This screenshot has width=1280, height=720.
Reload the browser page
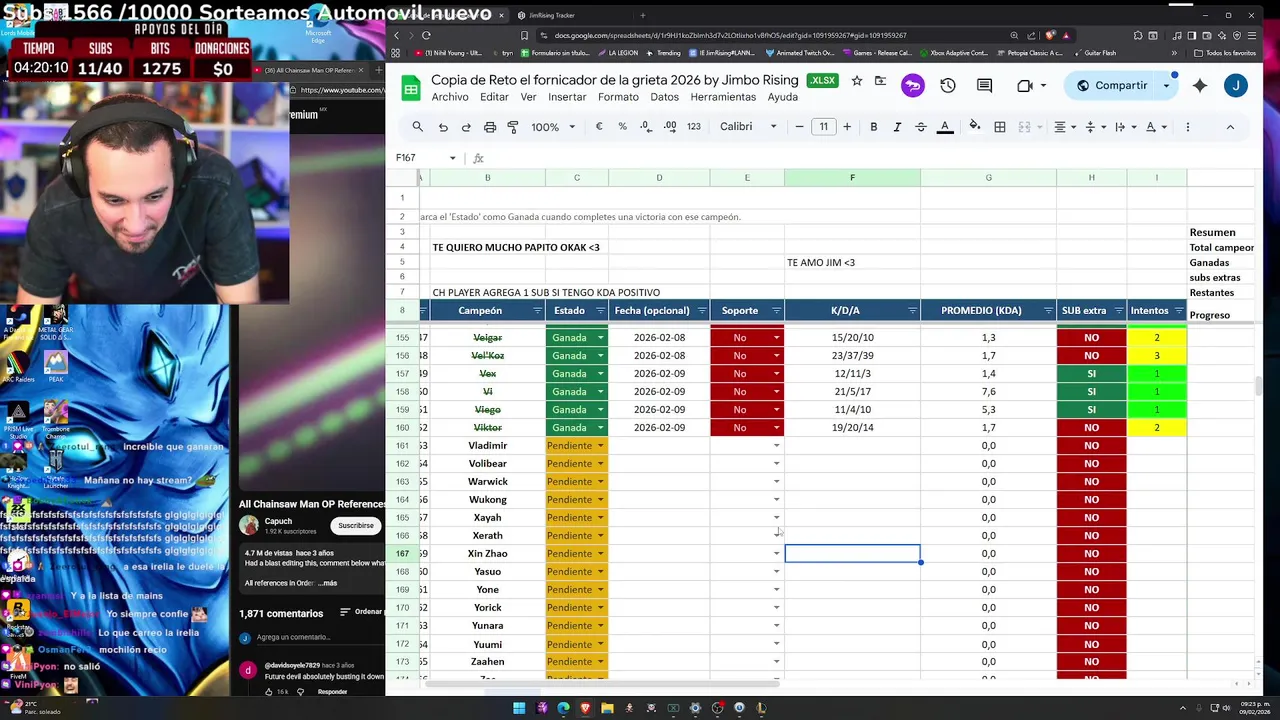coord(426,35)
